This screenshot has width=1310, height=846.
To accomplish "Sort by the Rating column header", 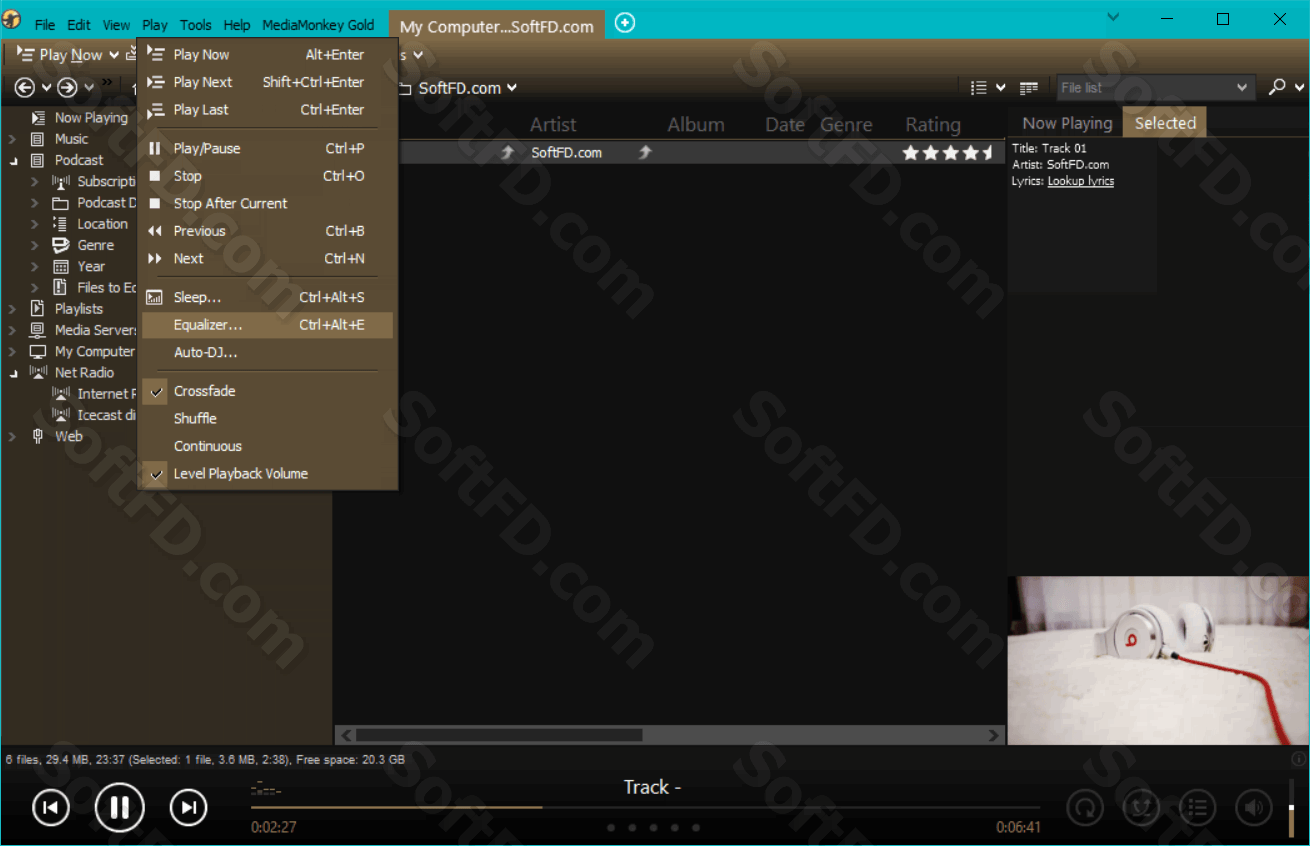I will tap(933, 125).
